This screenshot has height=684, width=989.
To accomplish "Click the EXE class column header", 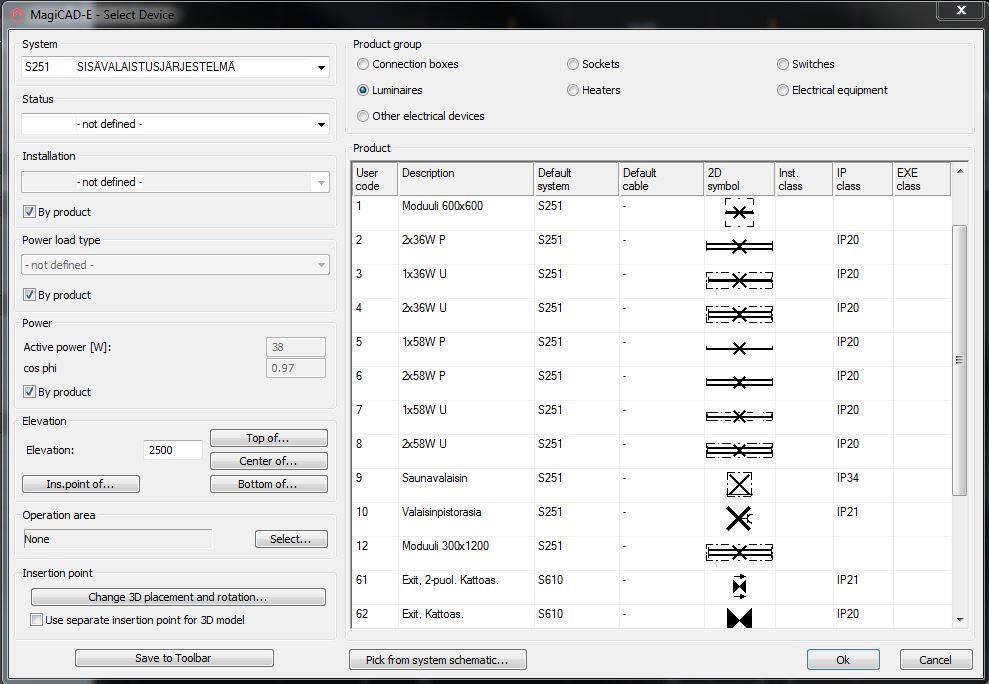I will pos(922,179).
